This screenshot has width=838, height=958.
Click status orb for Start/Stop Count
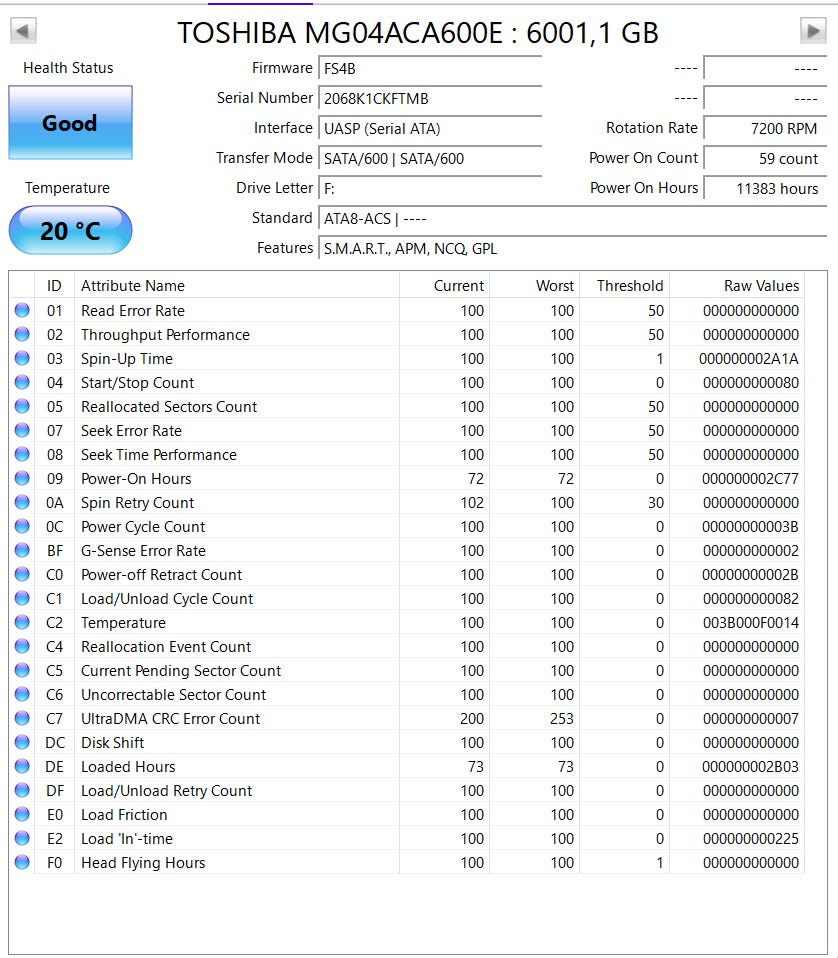pos(22,382)
